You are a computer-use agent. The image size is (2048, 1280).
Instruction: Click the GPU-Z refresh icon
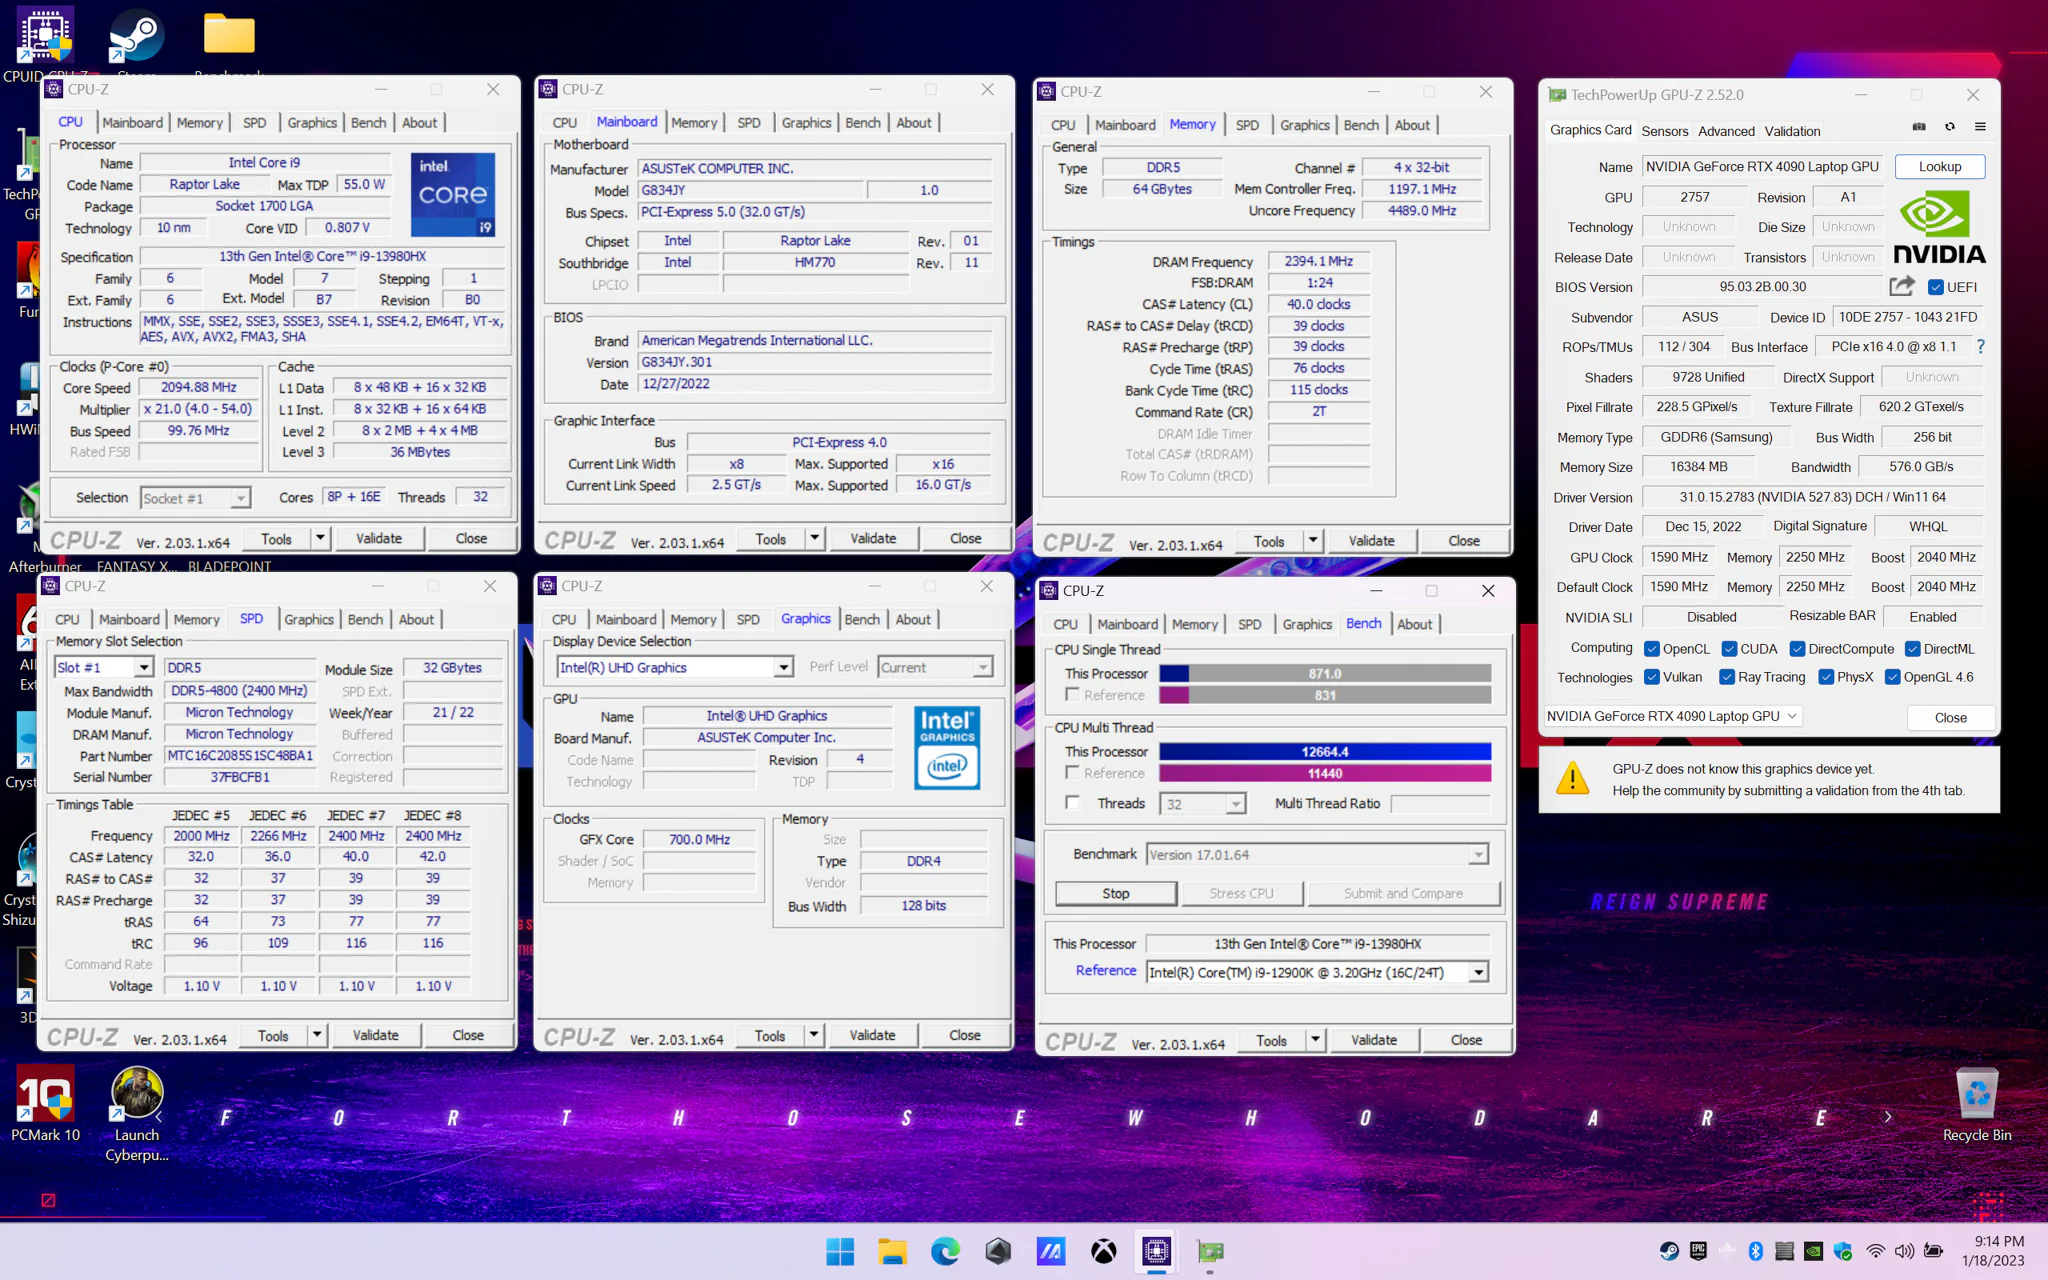point(1949,127)
